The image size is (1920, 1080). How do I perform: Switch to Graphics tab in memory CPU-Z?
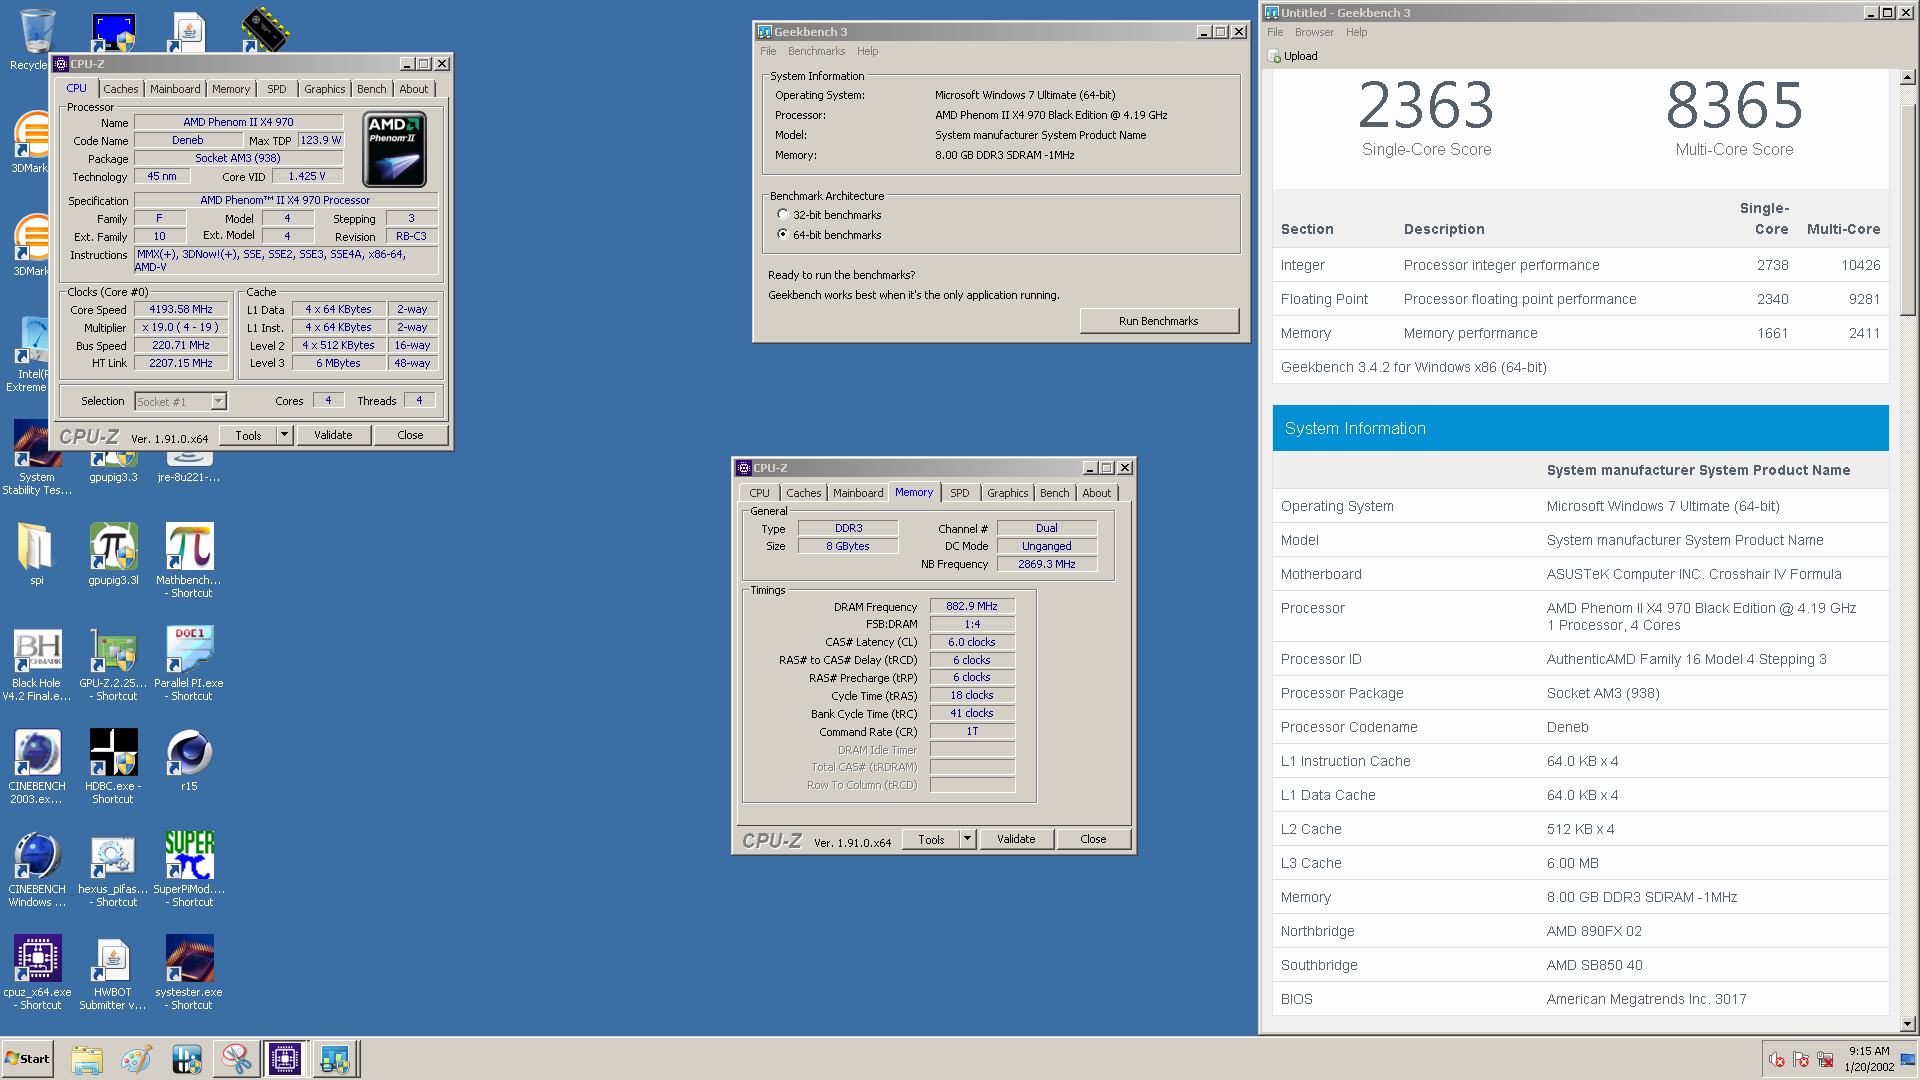pyautogui.click(x=1007, y=493)
